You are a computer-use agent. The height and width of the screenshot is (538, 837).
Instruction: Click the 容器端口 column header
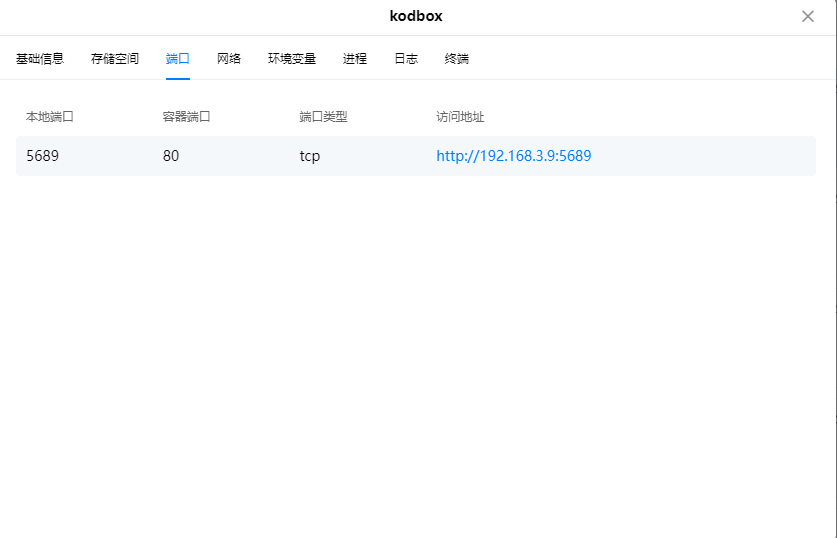coord(187,117)
